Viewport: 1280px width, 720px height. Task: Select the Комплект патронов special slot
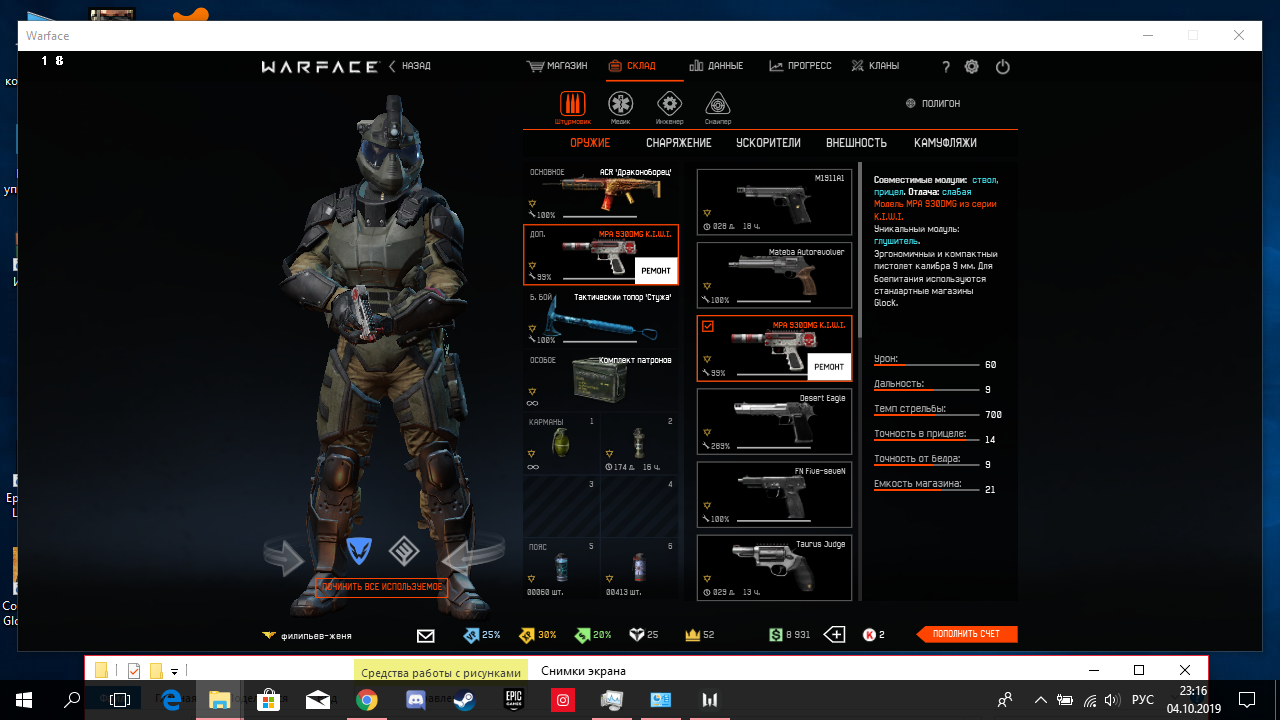click(601, 379)
